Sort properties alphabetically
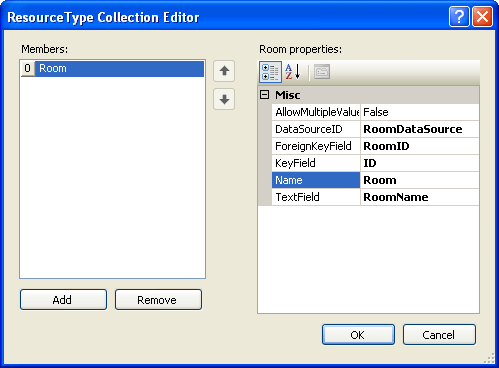Viewport: 499px width, 368px height. (x=293, y=72)
